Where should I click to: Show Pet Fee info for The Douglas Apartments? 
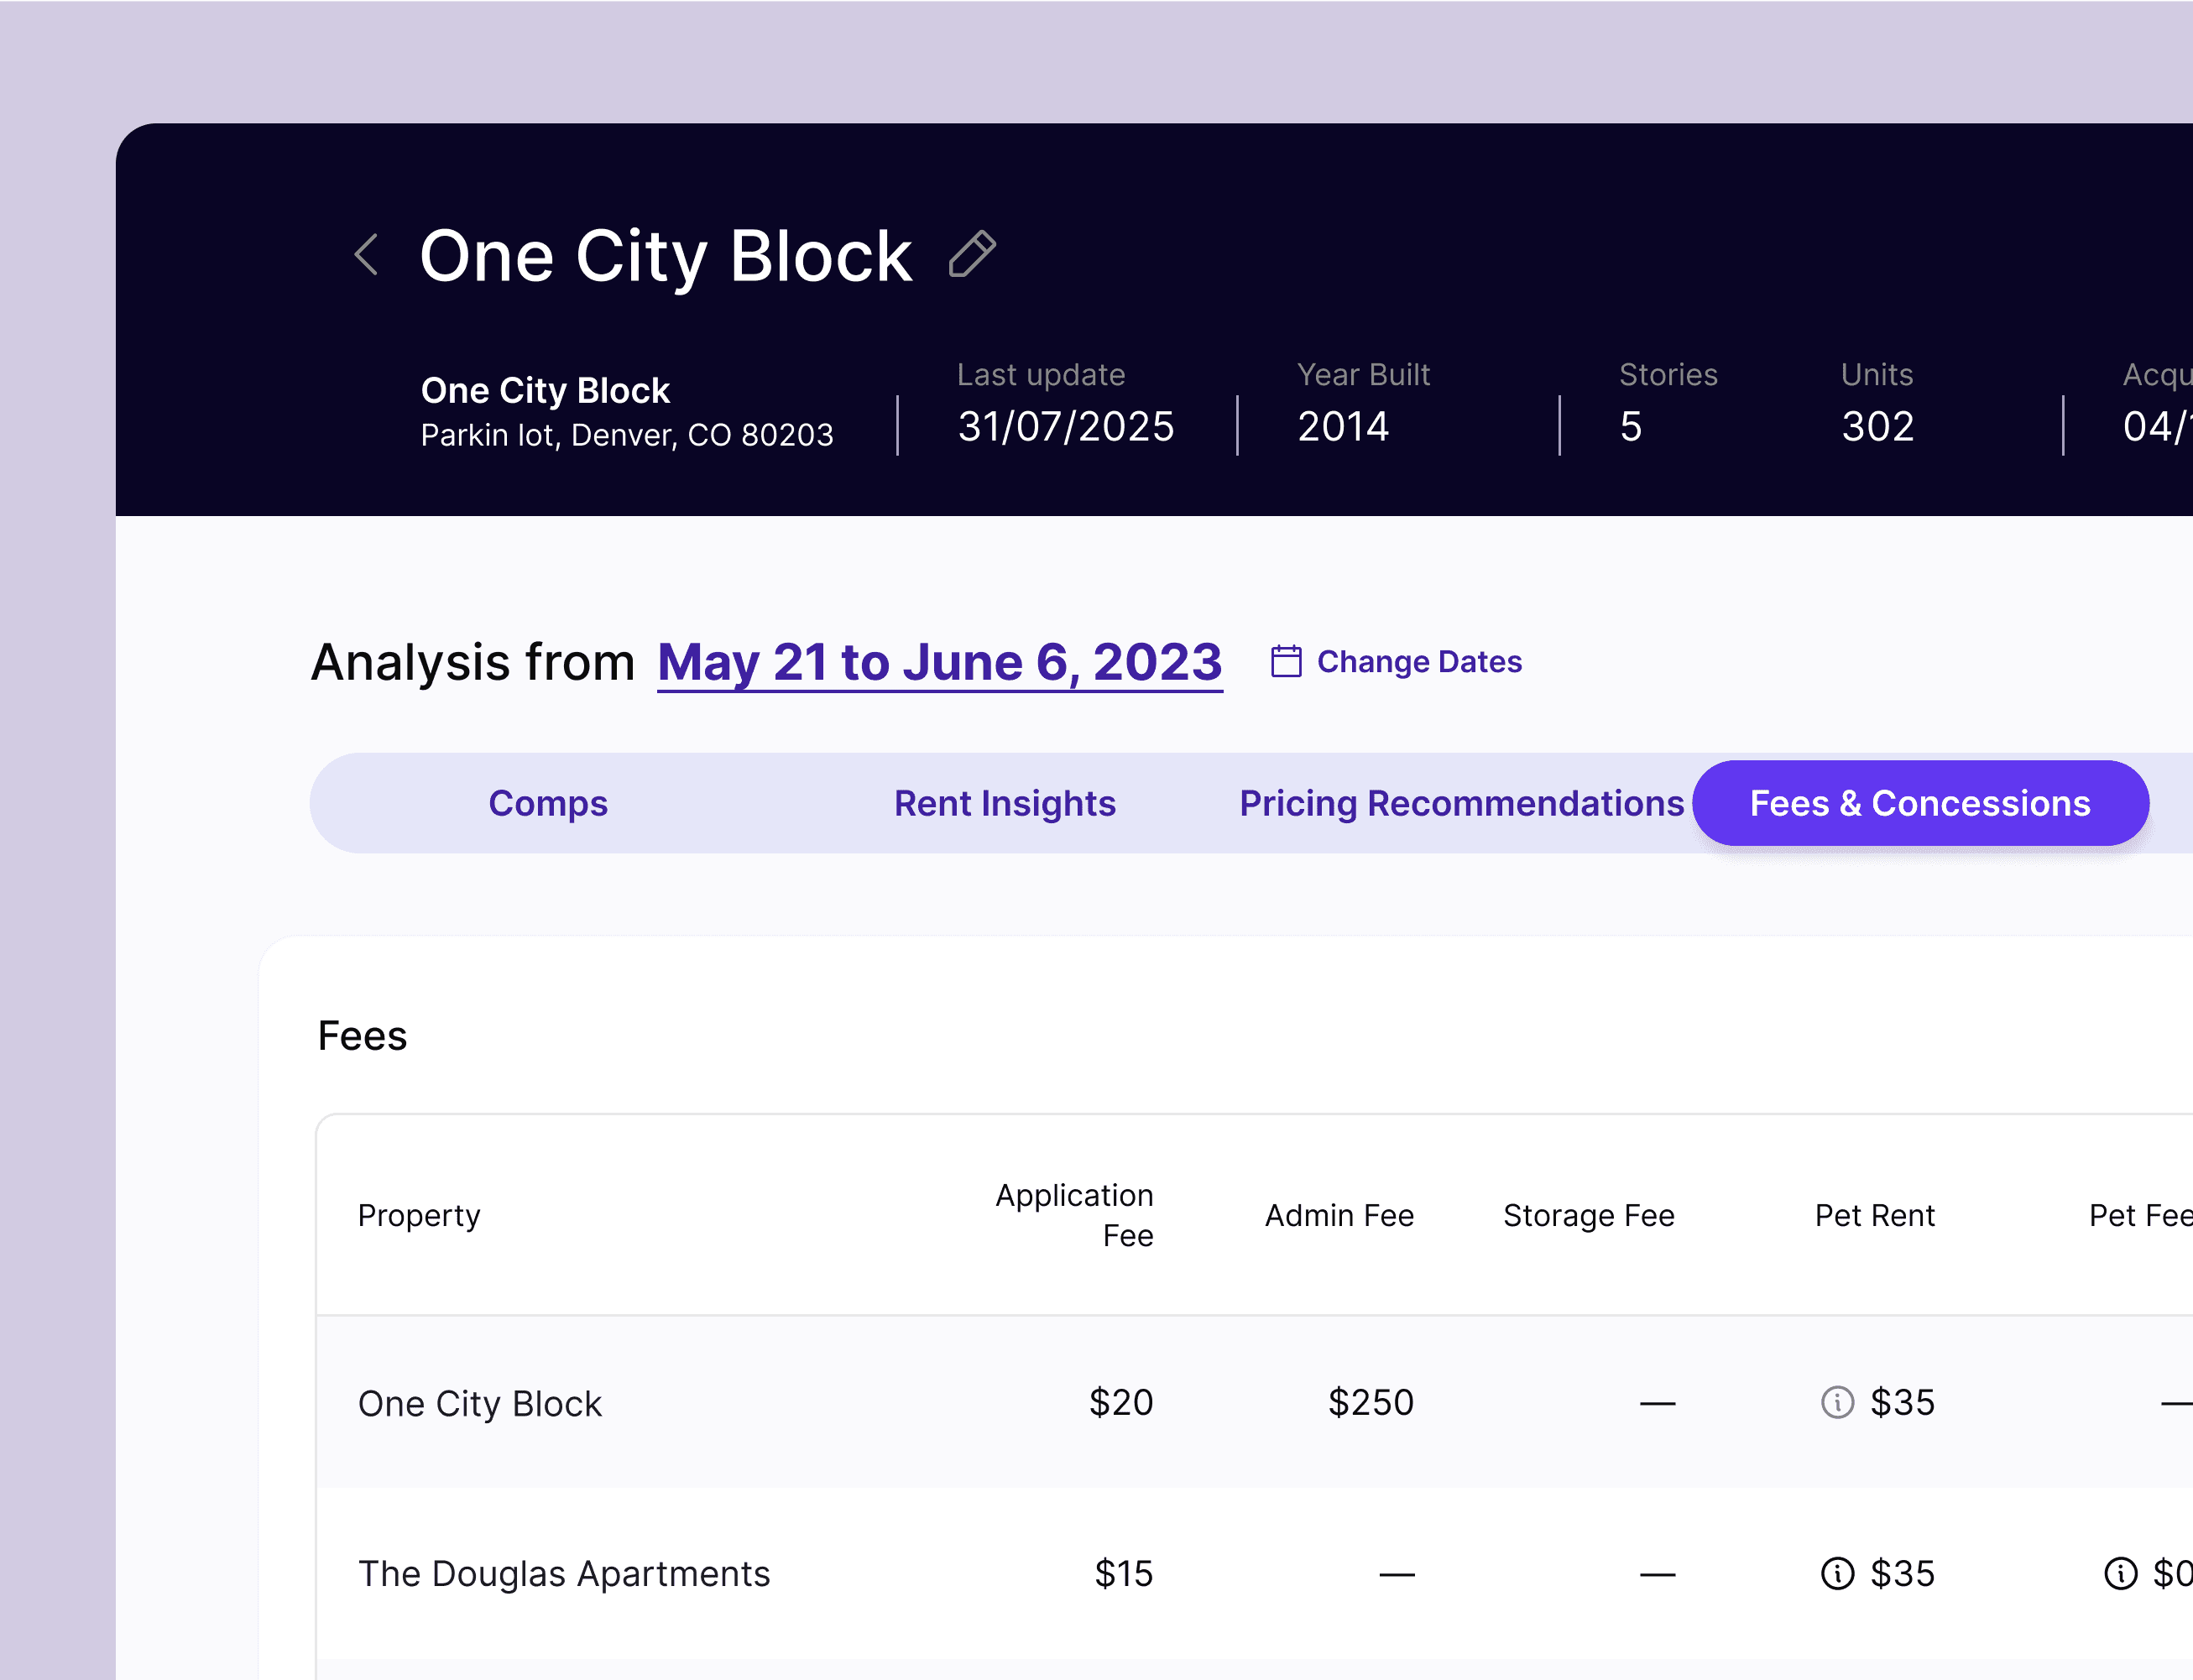2120,1573
